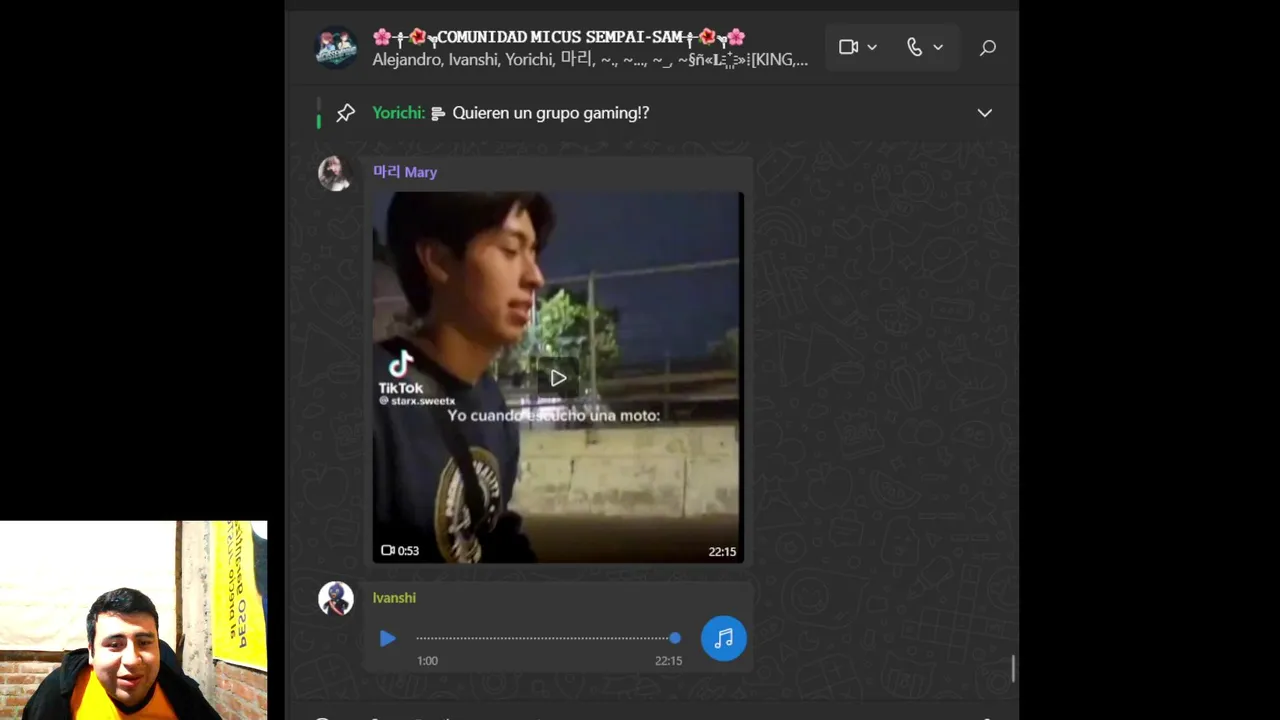Open video call options chevron

tap(872, 47)
